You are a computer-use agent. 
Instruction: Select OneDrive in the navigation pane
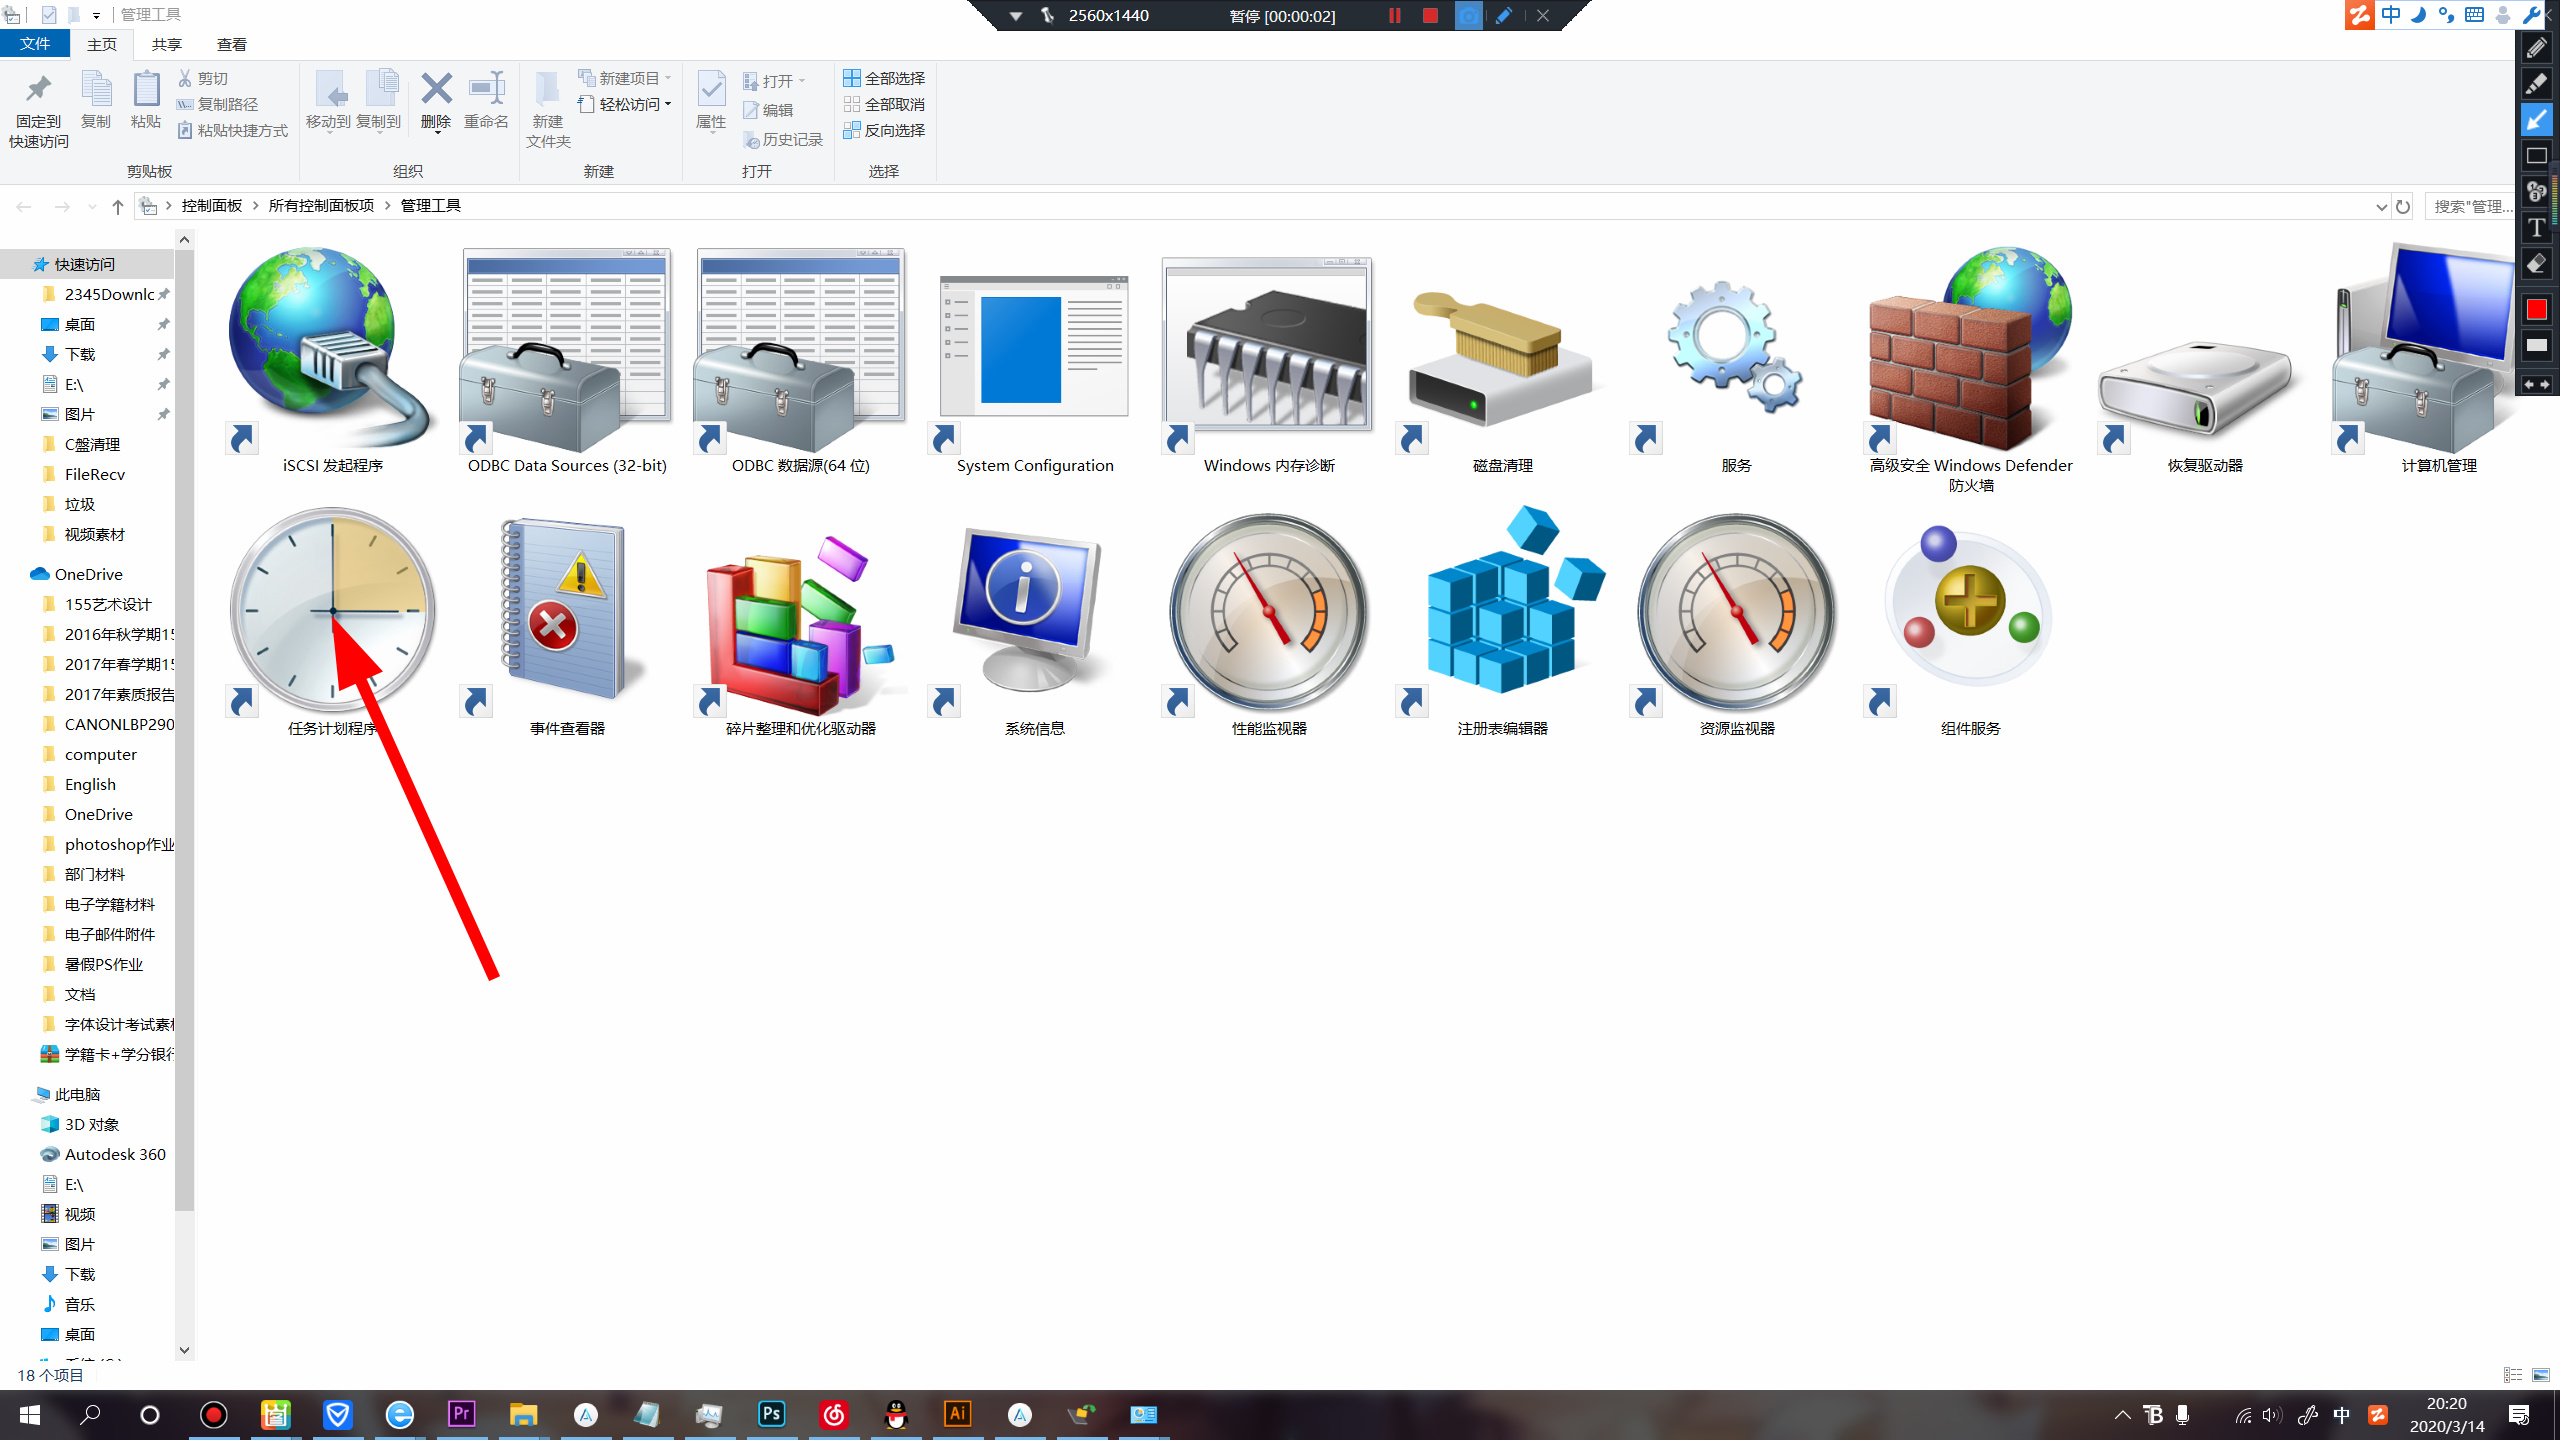tap(88, 574)
